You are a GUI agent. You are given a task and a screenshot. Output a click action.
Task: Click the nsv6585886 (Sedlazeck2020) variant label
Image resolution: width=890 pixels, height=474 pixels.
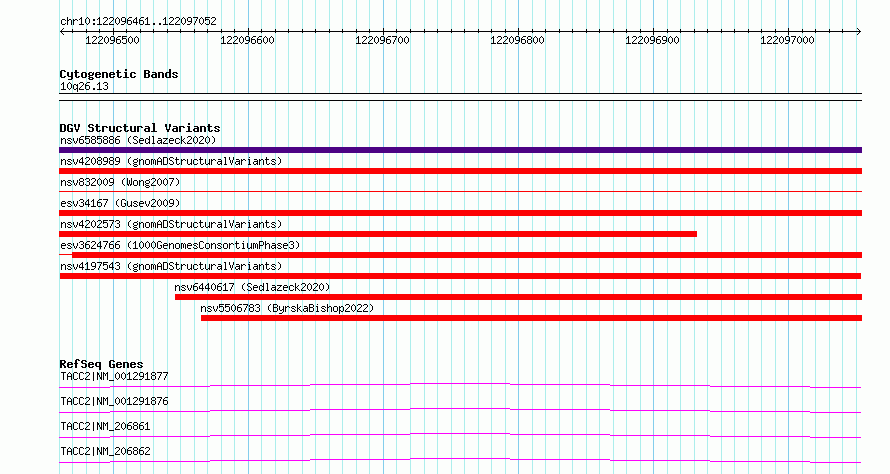click(x=138, y=140)
